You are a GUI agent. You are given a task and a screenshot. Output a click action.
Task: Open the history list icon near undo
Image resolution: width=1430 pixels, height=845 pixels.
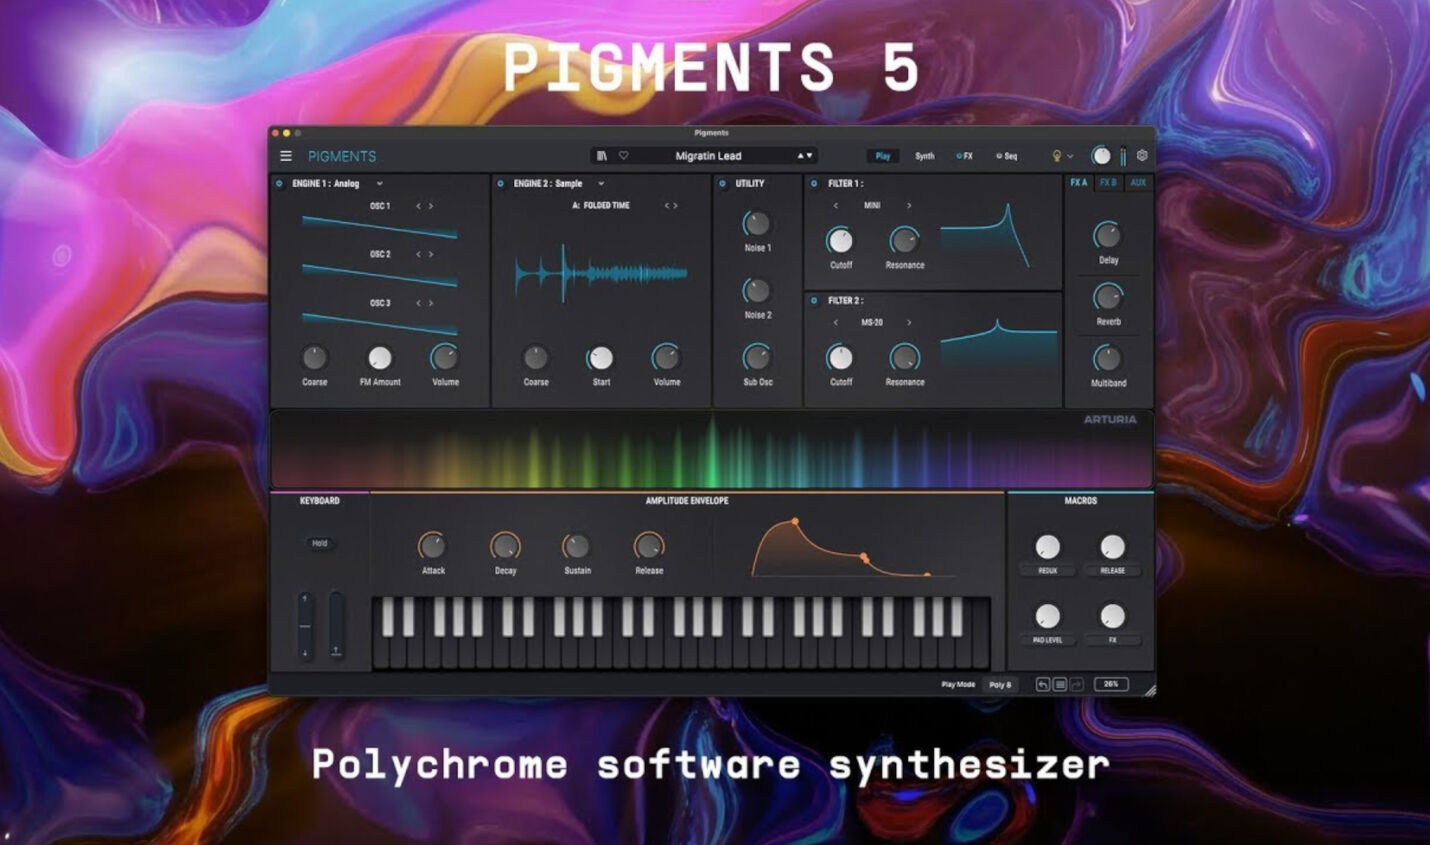coord(1060,684)
